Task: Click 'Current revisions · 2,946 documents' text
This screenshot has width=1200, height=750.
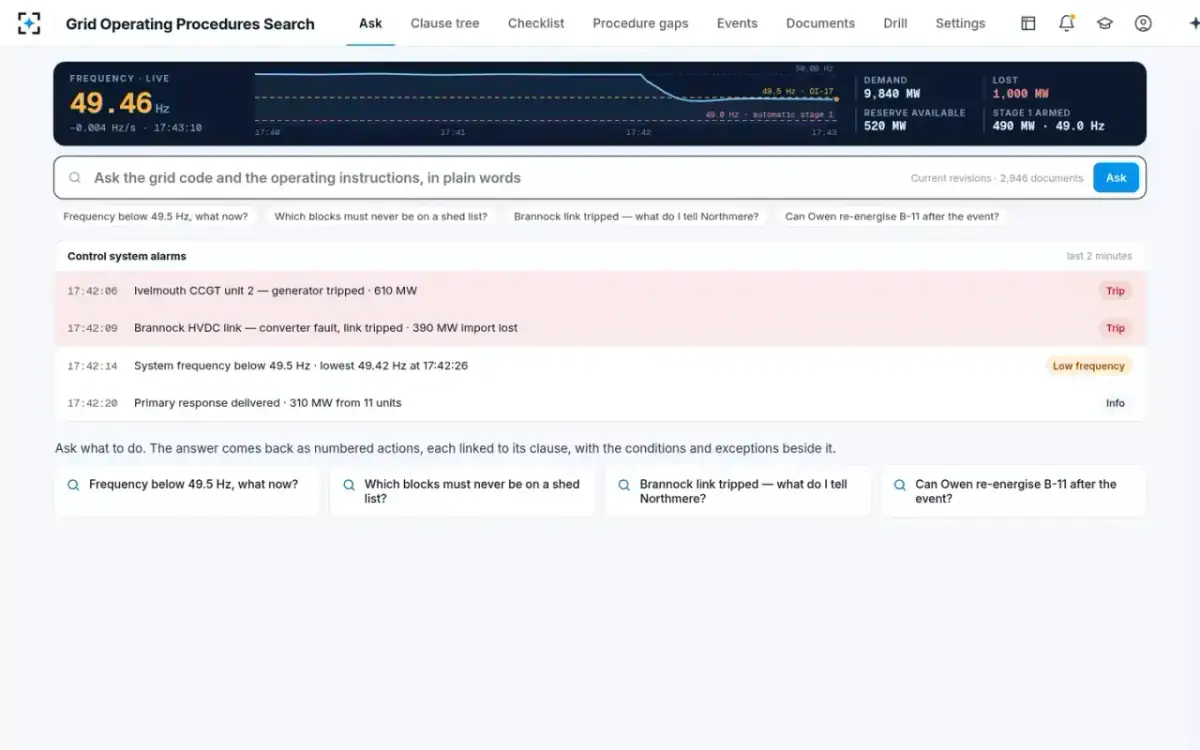Action: (x=996, y=178)
